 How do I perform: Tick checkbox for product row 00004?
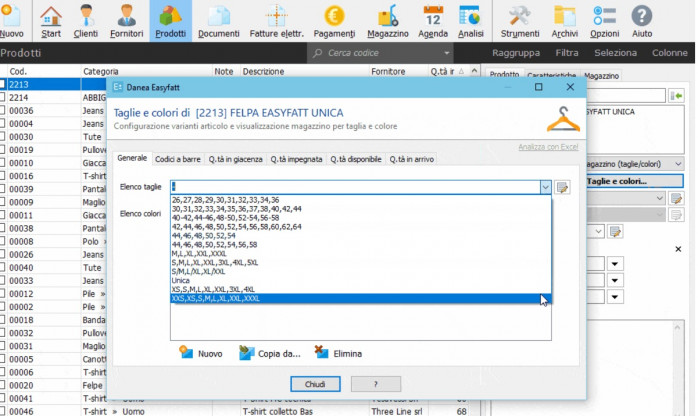point(3,123)
